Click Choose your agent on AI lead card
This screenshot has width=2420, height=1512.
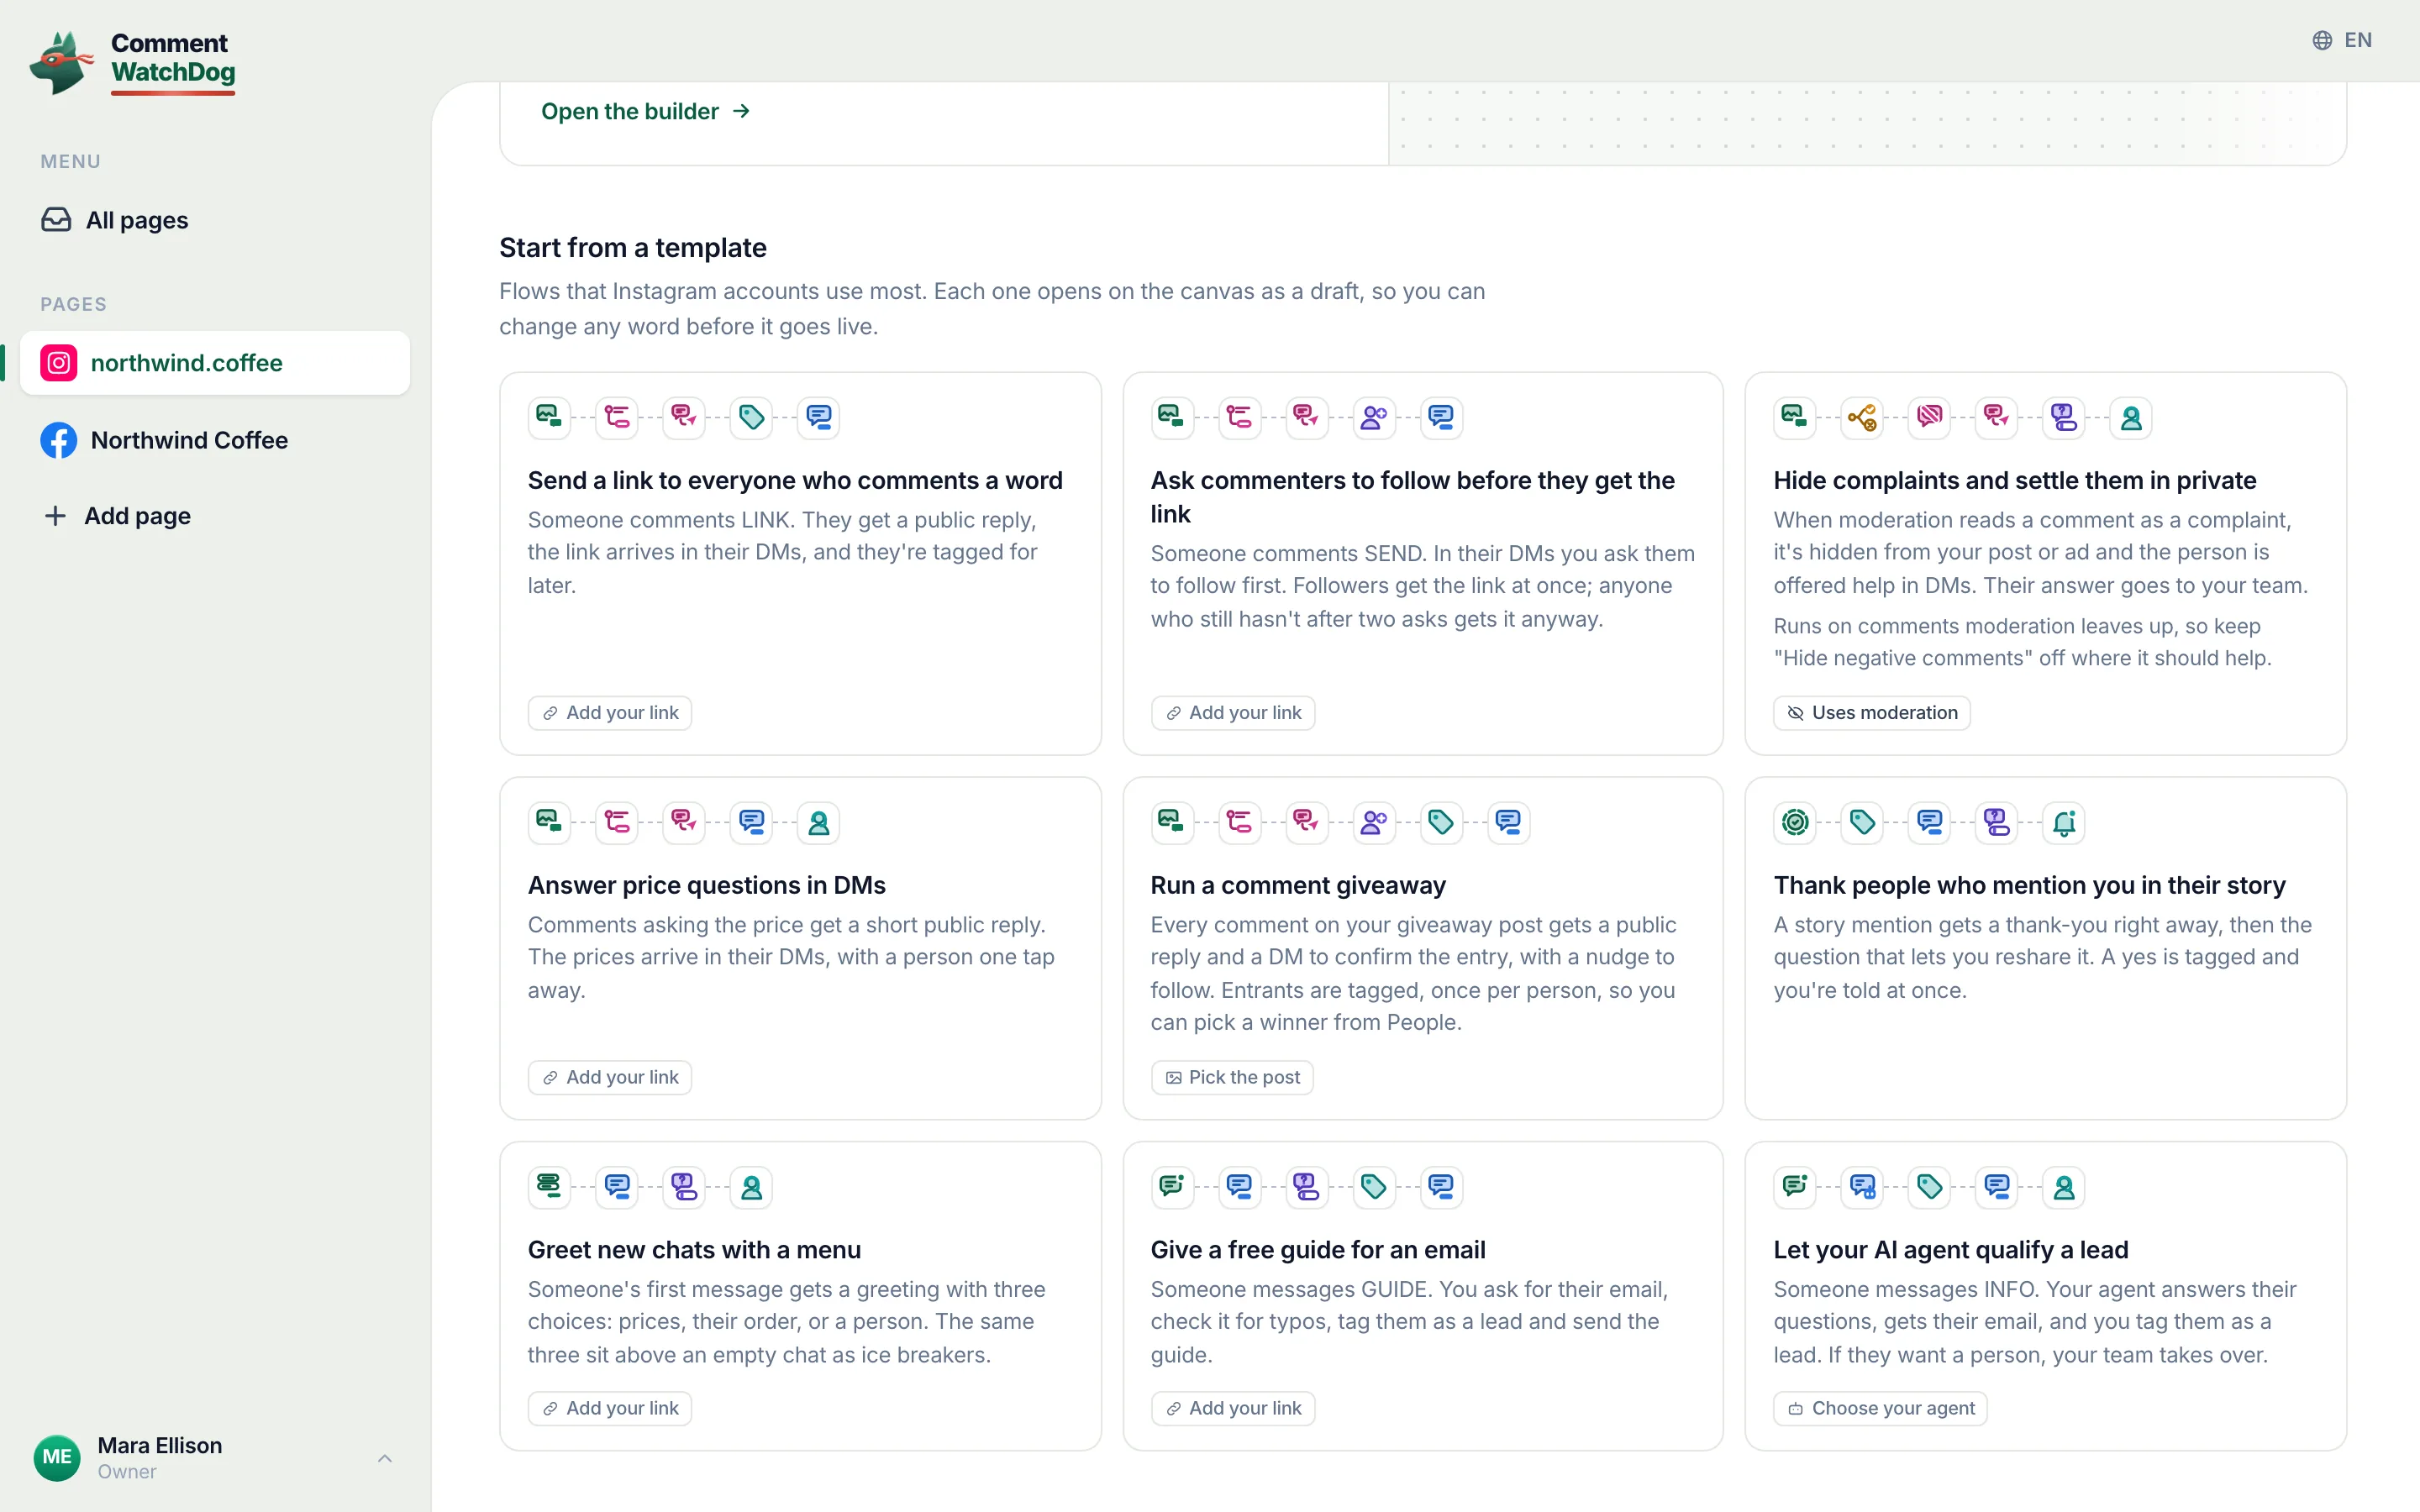[1880, 1408]
